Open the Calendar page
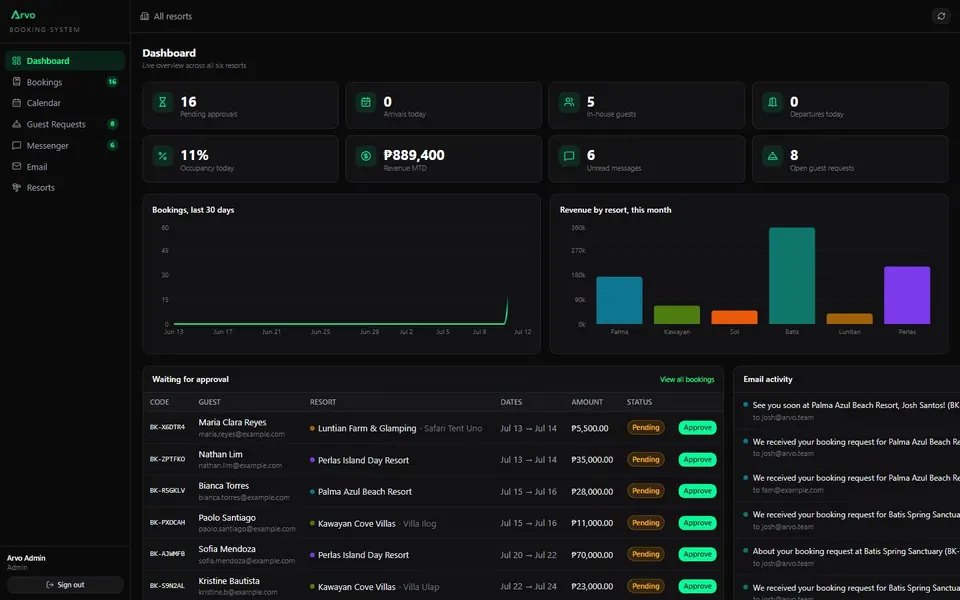 pyautogui.click(x=65, y=103)
